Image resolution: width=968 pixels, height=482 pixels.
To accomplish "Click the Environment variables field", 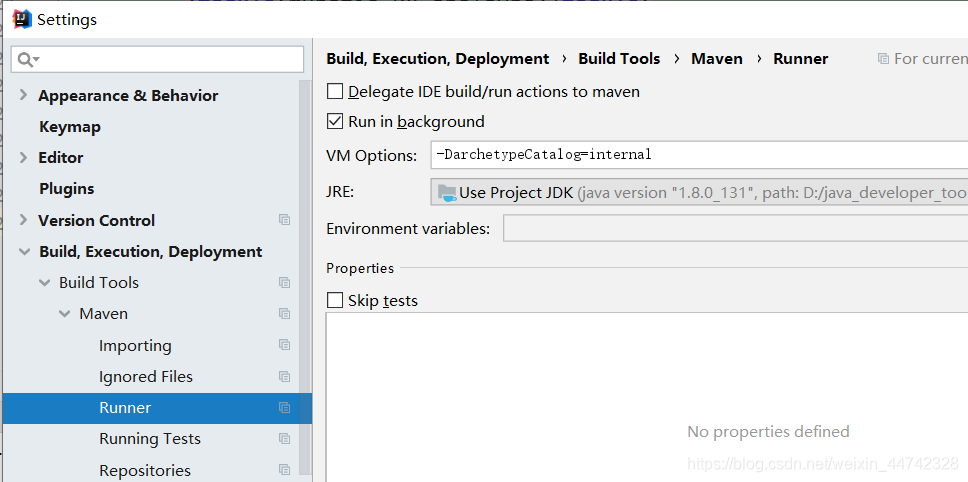I will [x=735, y=228].
